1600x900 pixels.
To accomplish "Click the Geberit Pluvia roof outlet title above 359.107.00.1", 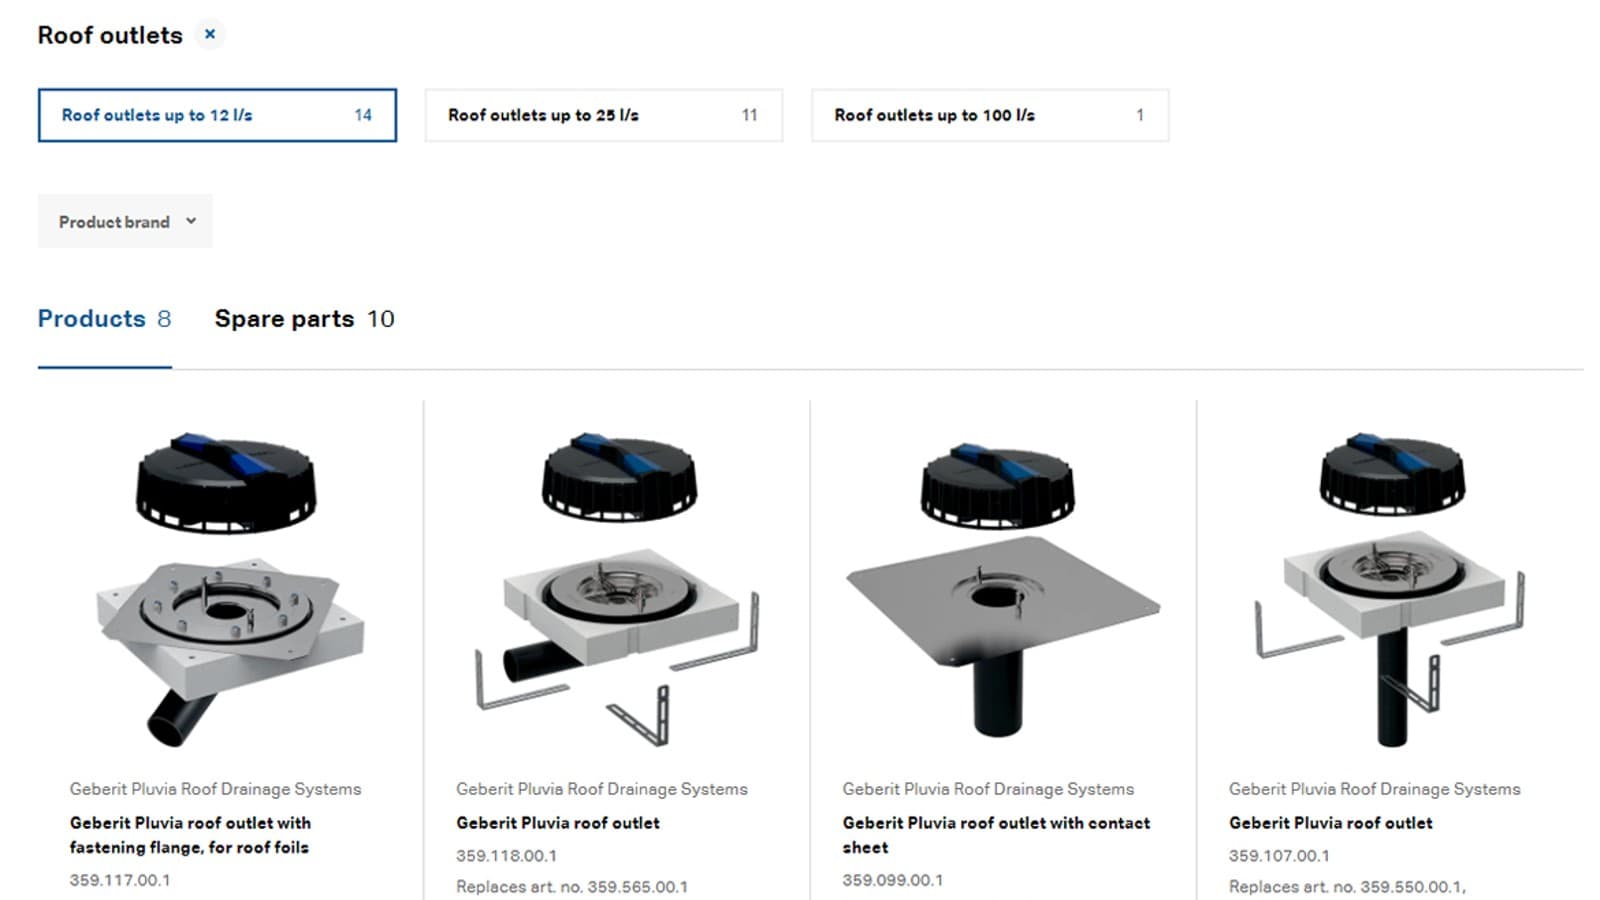I will pos(1330,823).
